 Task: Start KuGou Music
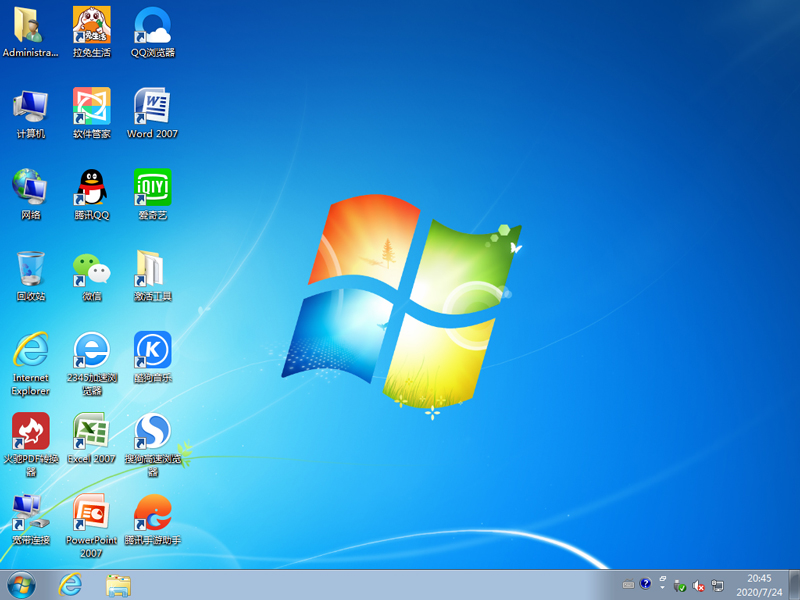(x=152, y=352)
